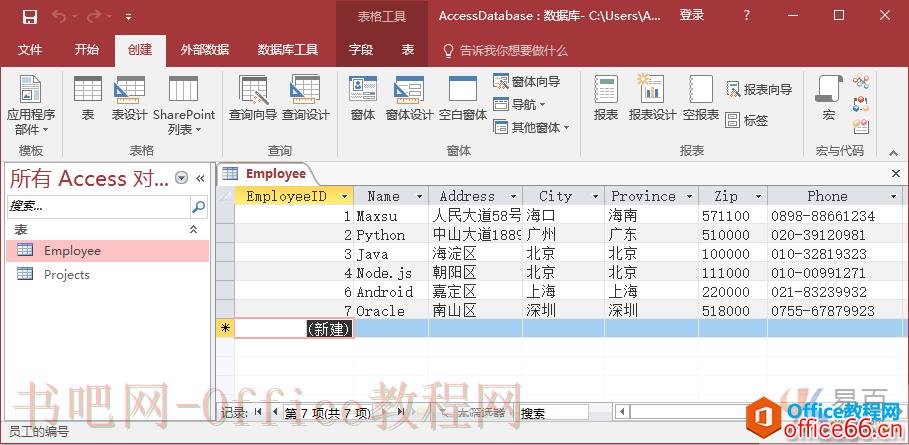909x445 pixels.
Task: Launch Form Wizard (窗体向导)
Action: tap(526, 82)
